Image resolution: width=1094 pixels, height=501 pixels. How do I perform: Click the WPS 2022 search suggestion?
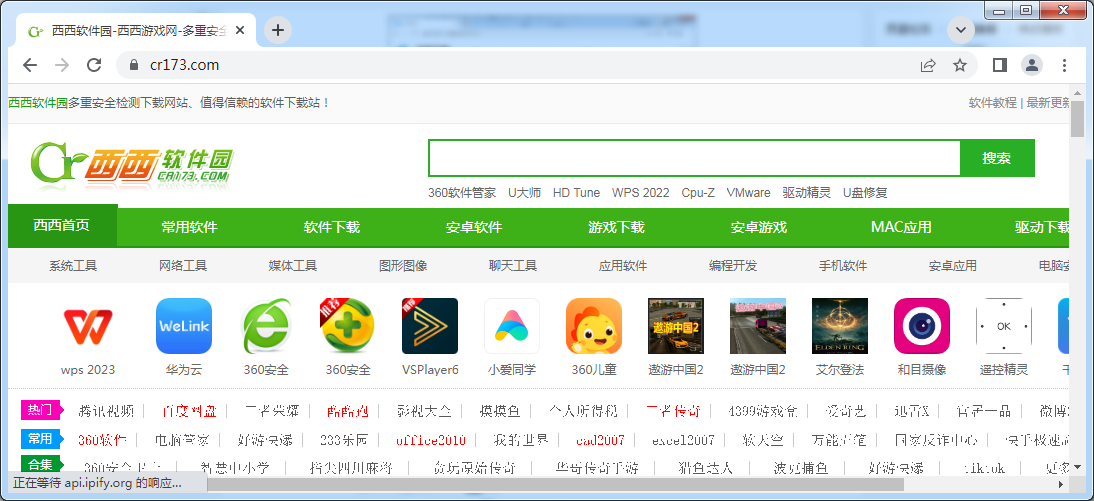coord(640,193)
